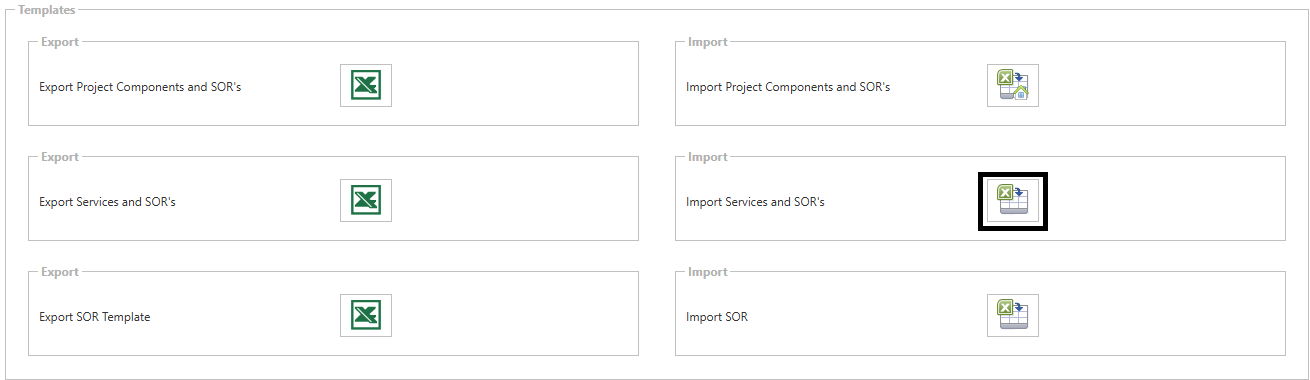The height and width of the screenshot is (380, 1310).
Task: Select the 'Export Services and SOR's' label
Action: point(107,202)
